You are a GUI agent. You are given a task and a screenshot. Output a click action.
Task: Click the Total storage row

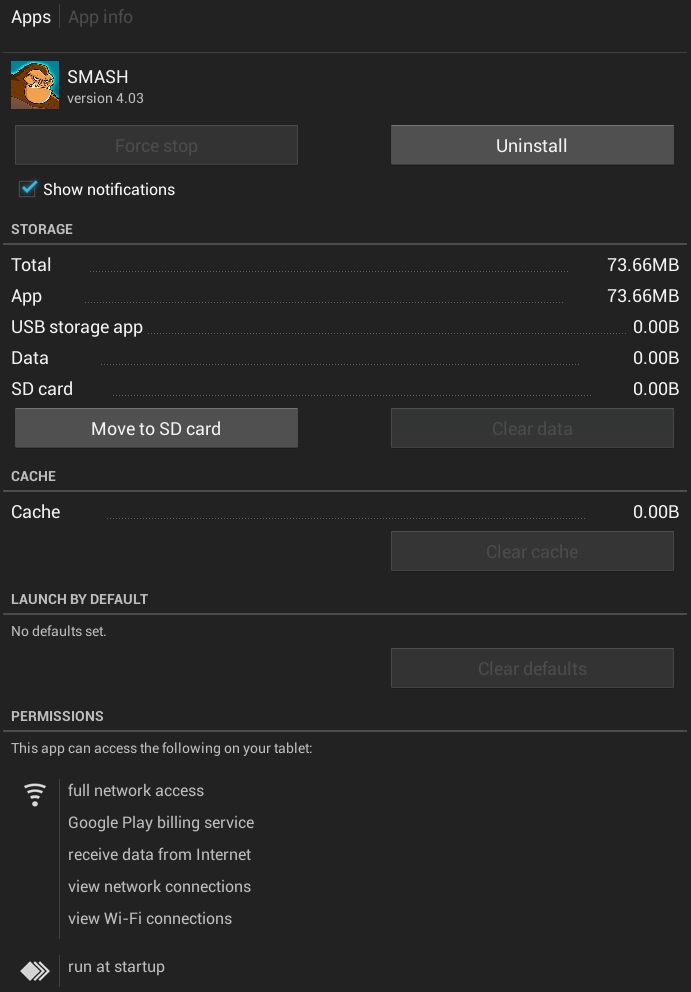tap(345, 265)
